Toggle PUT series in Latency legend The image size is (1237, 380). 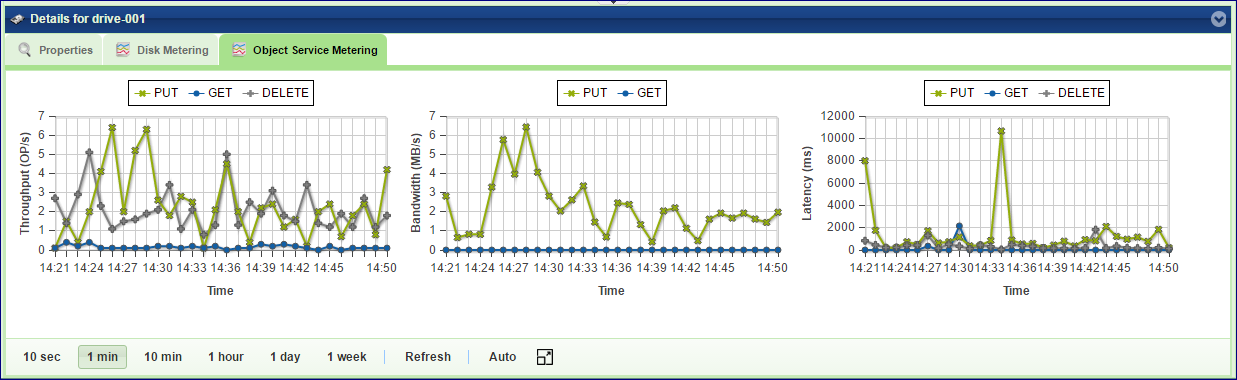951,93
